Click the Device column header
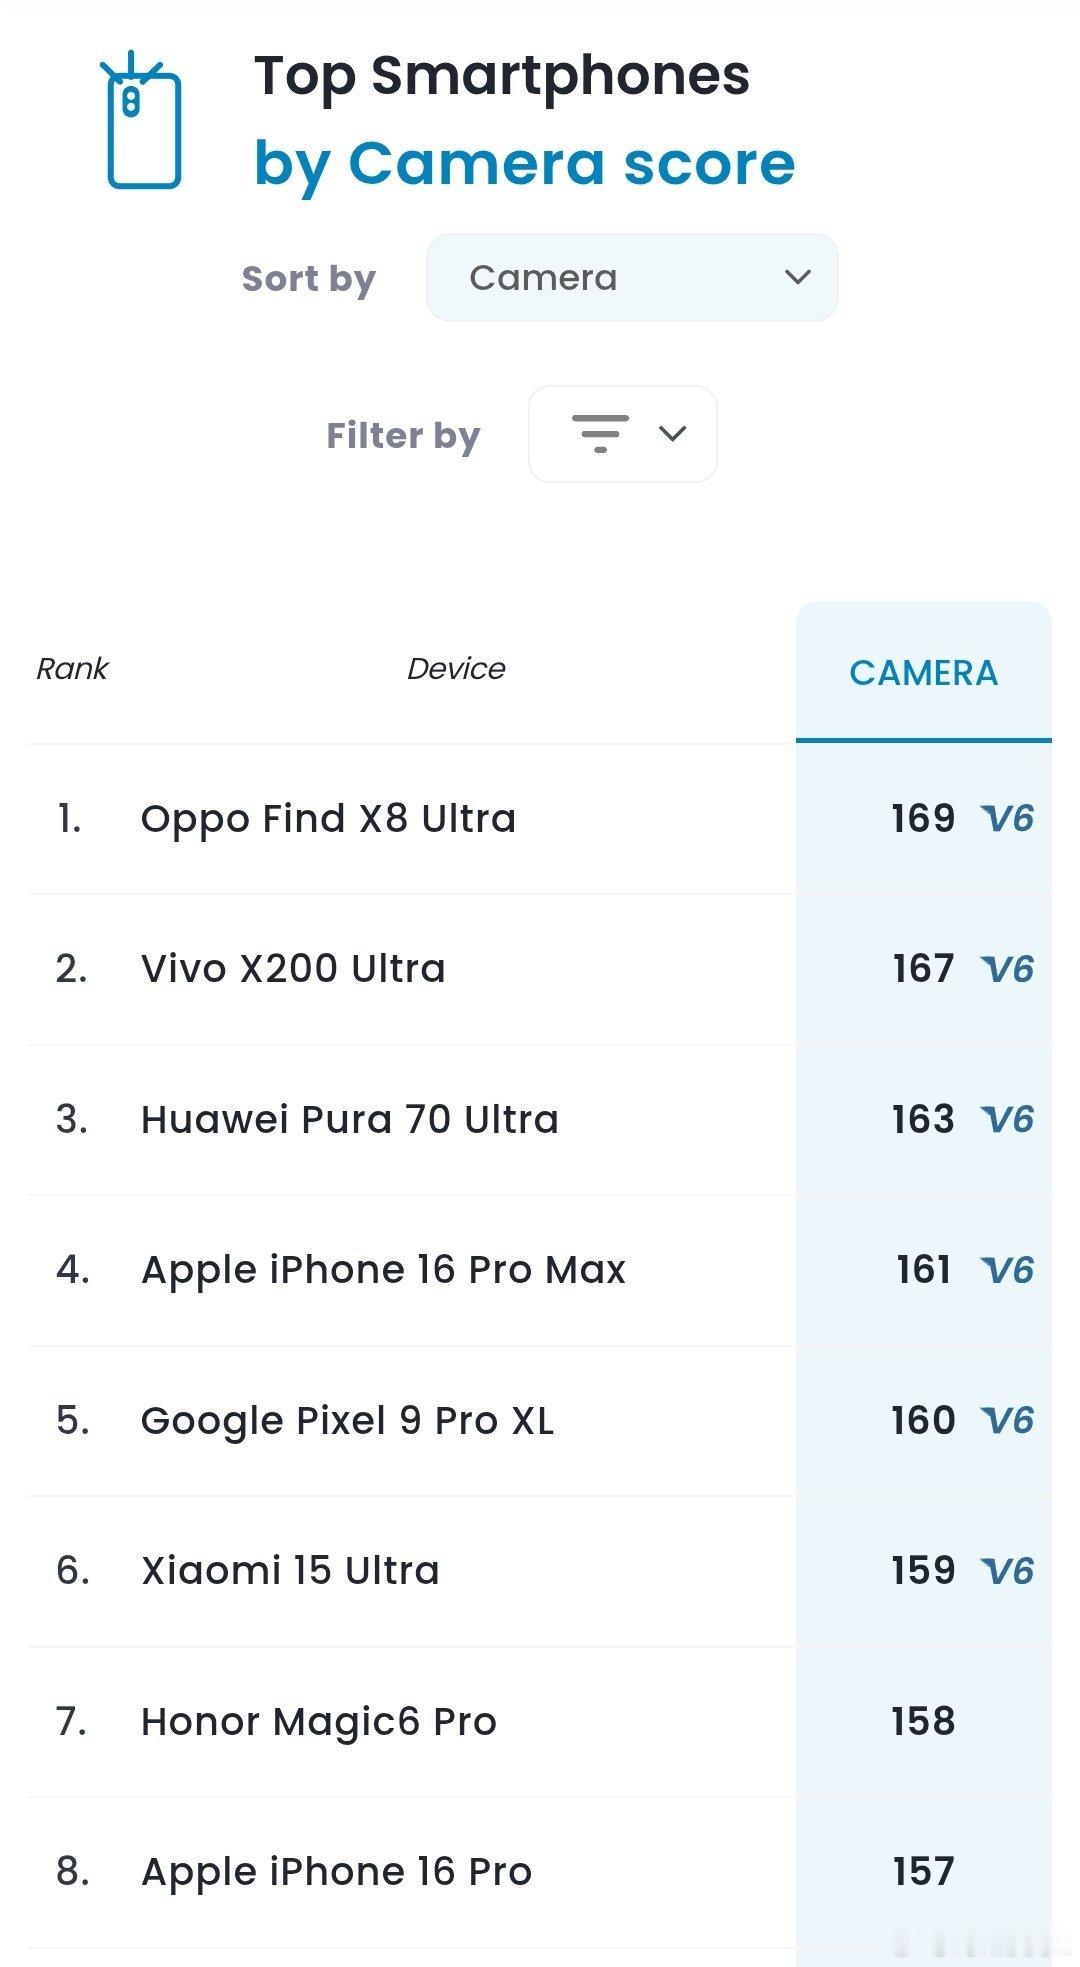The height and width of the screenshot is (1967, 1080). tap(456, 669)
